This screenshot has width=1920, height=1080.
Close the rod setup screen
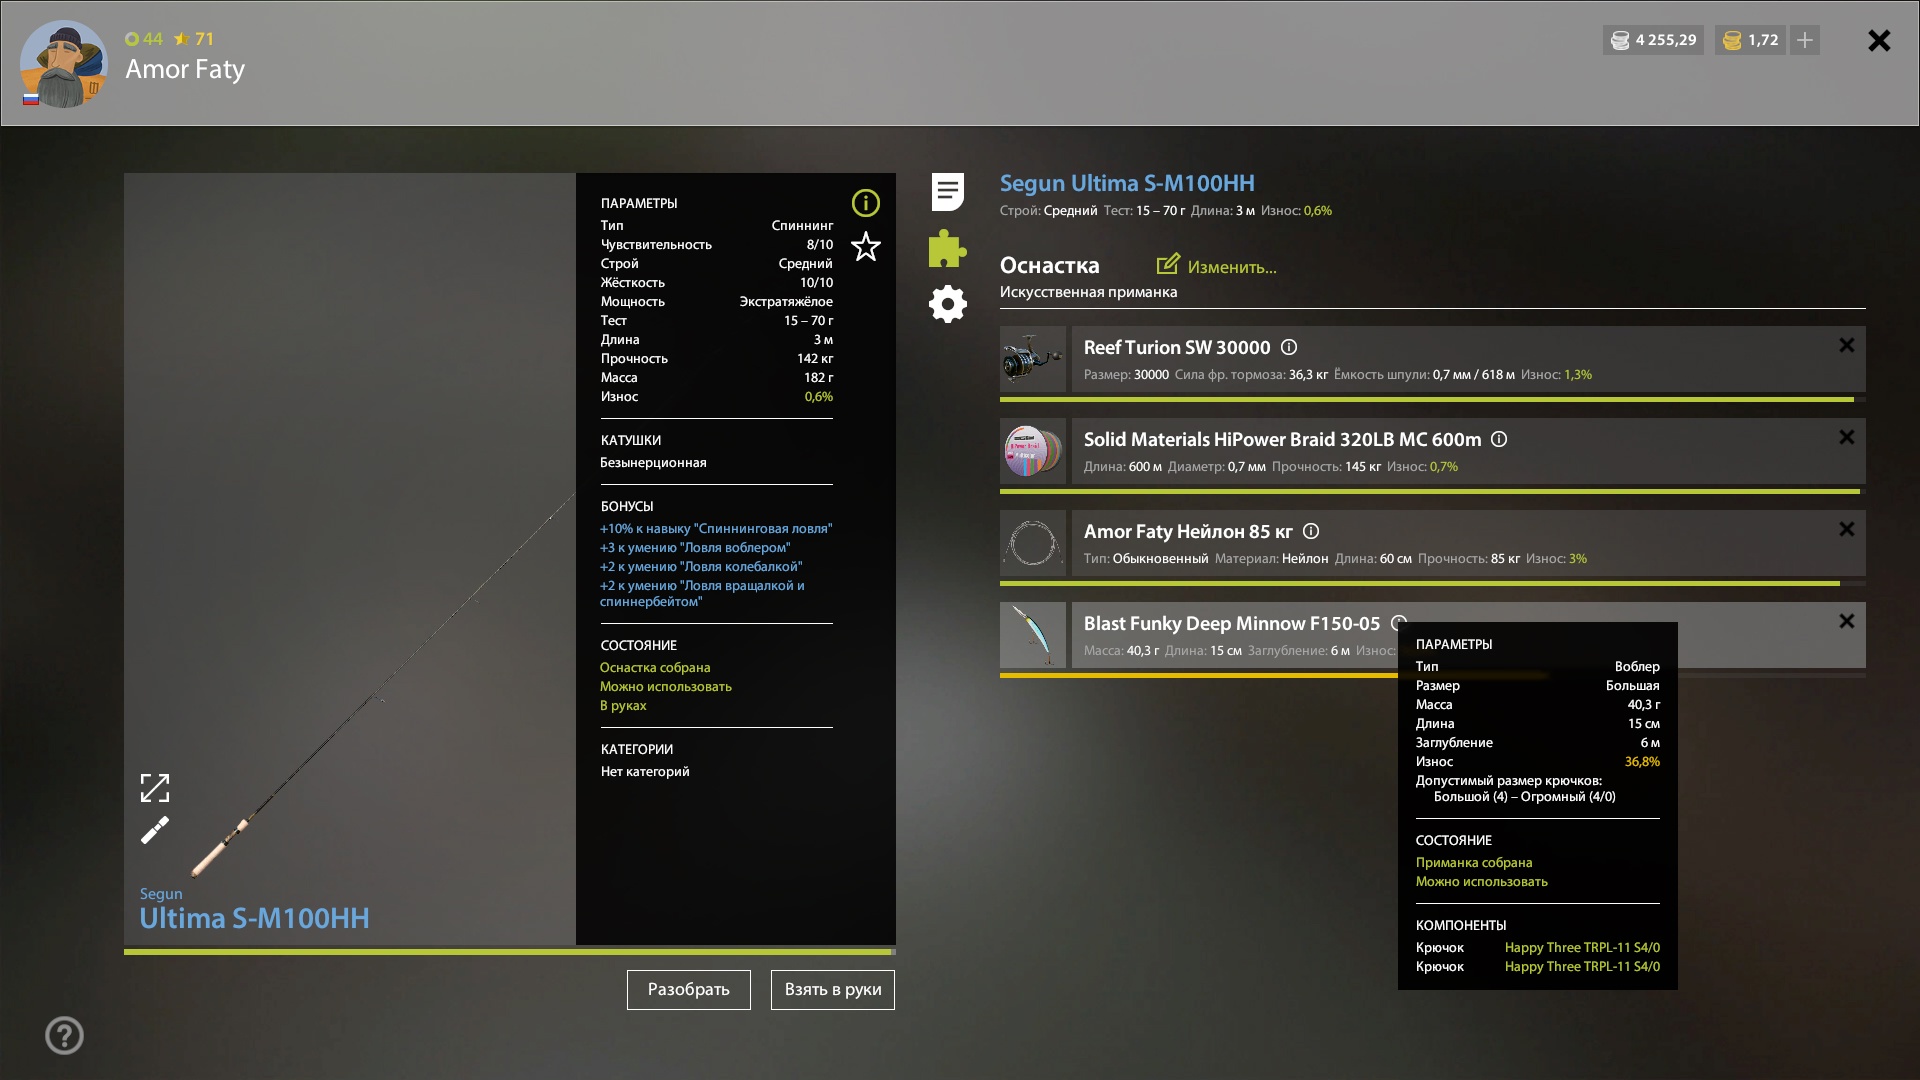pyautogui.click(x=1879, y=40)
